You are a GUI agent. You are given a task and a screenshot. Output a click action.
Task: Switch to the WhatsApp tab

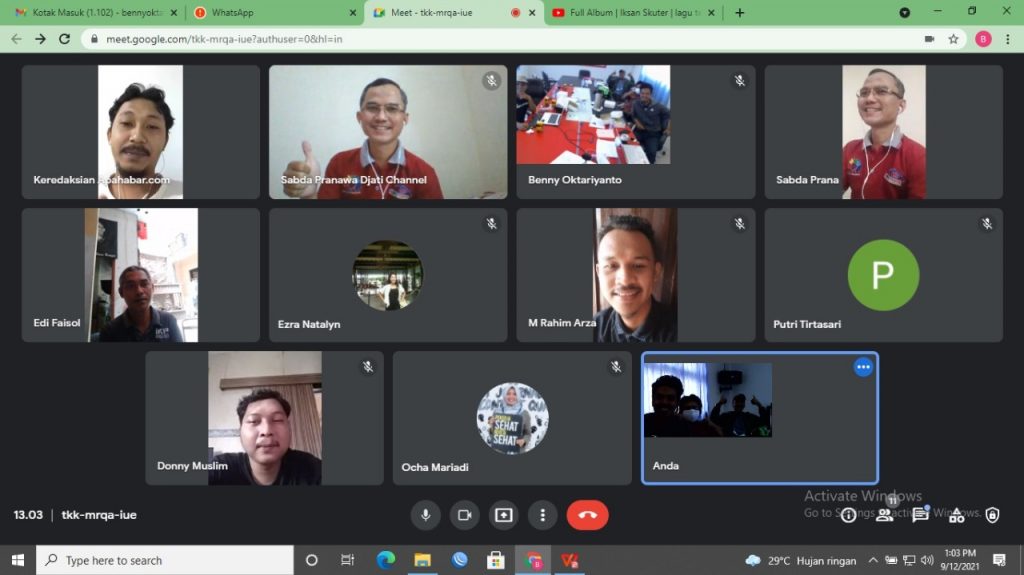pos(270,13)
